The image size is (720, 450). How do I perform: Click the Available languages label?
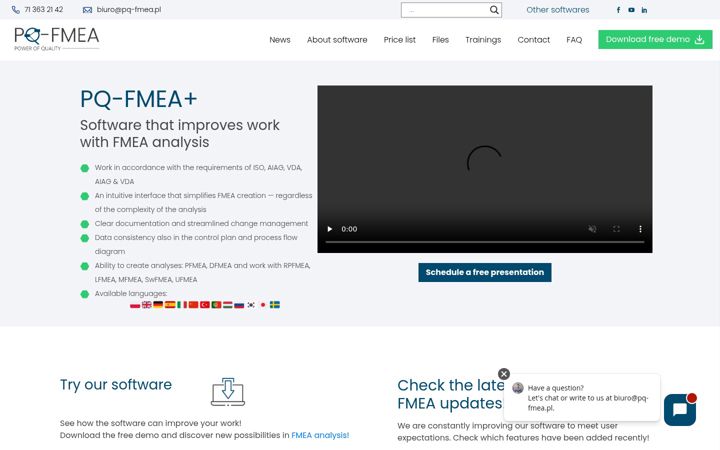click(x=131, y=293)
